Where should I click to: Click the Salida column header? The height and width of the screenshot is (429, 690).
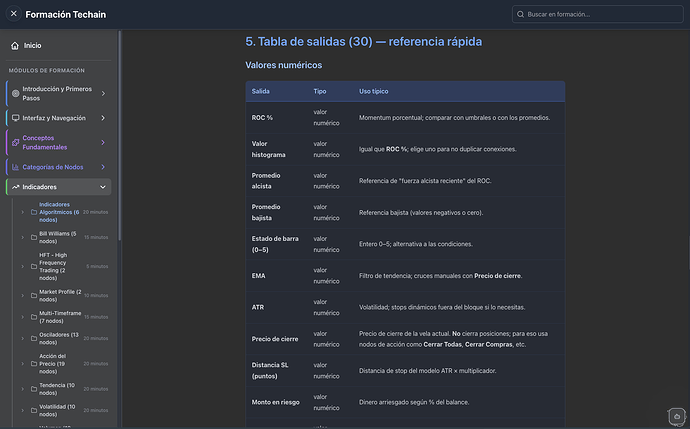coord(261,92)
